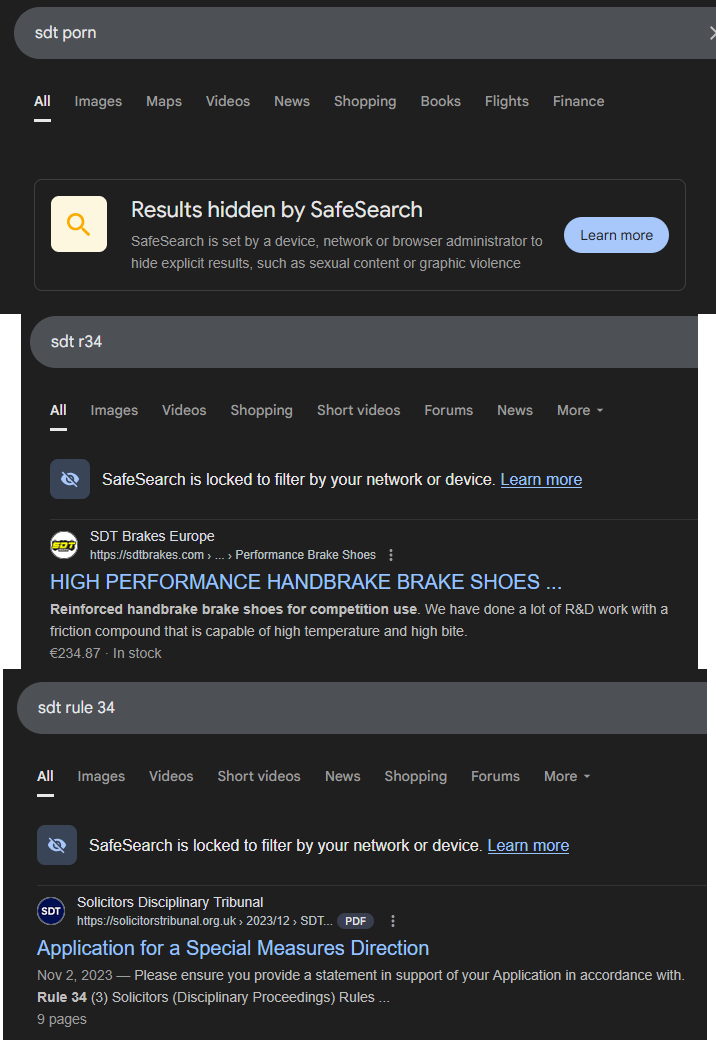Click SDT Brakes Europe site favicon
The width and height of the screenshot is (716, 1040).
[64, 545]
